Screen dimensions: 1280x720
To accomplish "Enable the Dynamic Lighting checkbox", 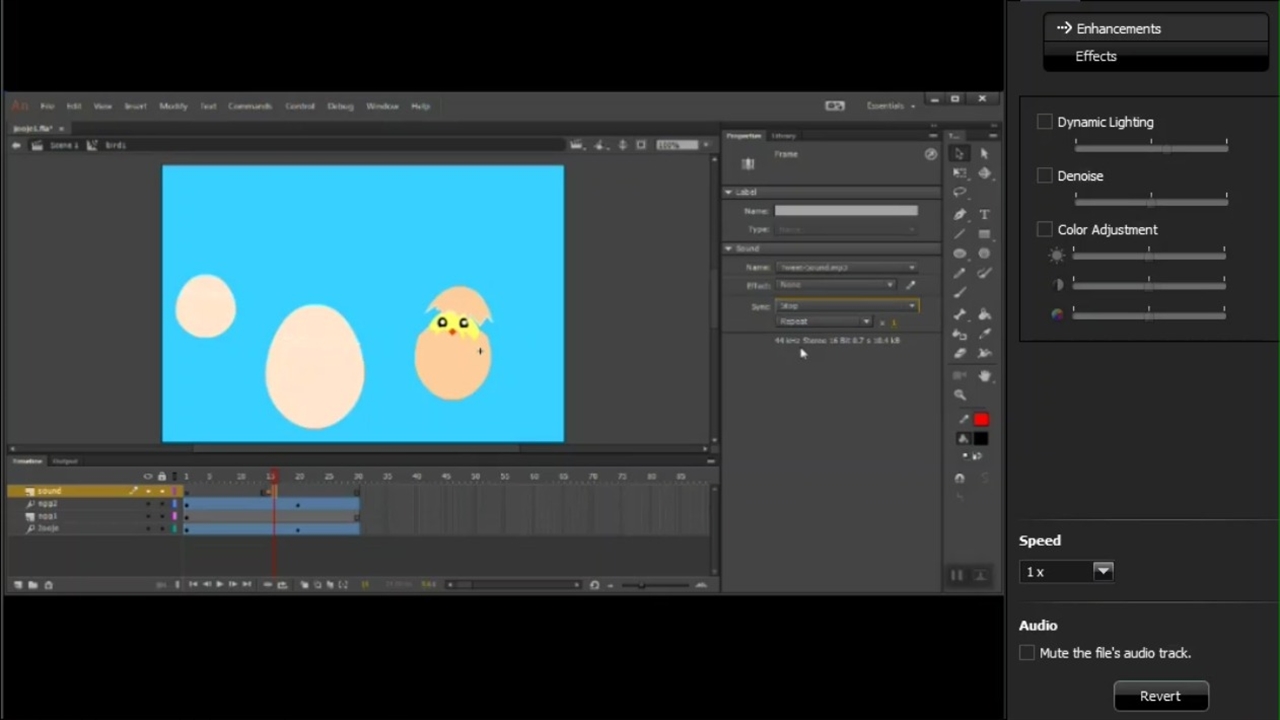I will pyautogui.click(x=1045, y=122).
